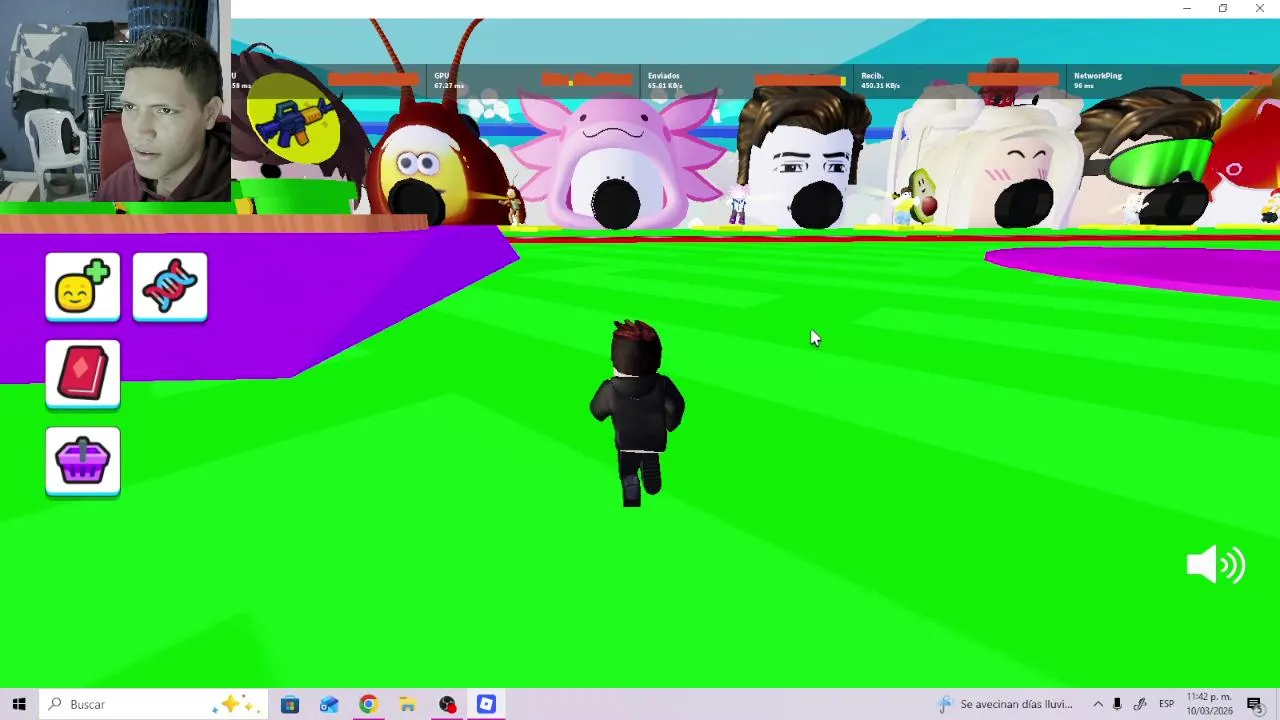This screenshot has width=1280, height=720.
Task: Minimize the Roblox window
Action: coord(1187,8)
